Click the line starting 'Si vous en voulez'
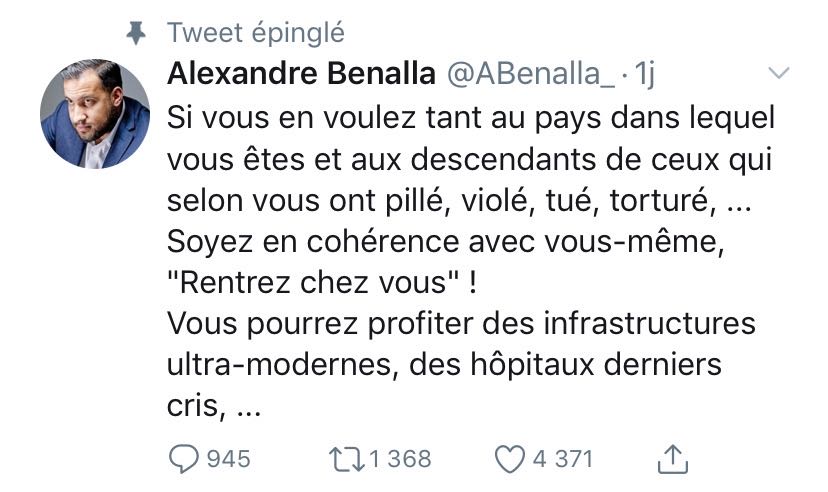 pos(469,116)
